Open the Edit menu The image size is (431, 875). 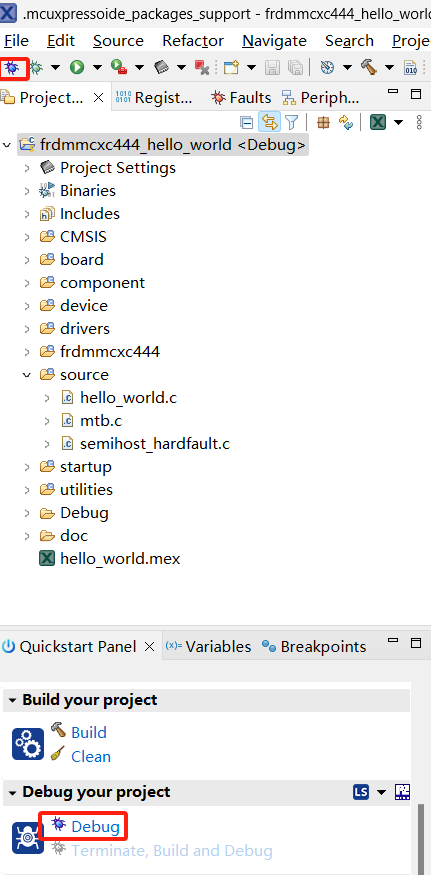pyautogui.click(x=61, y=41)
